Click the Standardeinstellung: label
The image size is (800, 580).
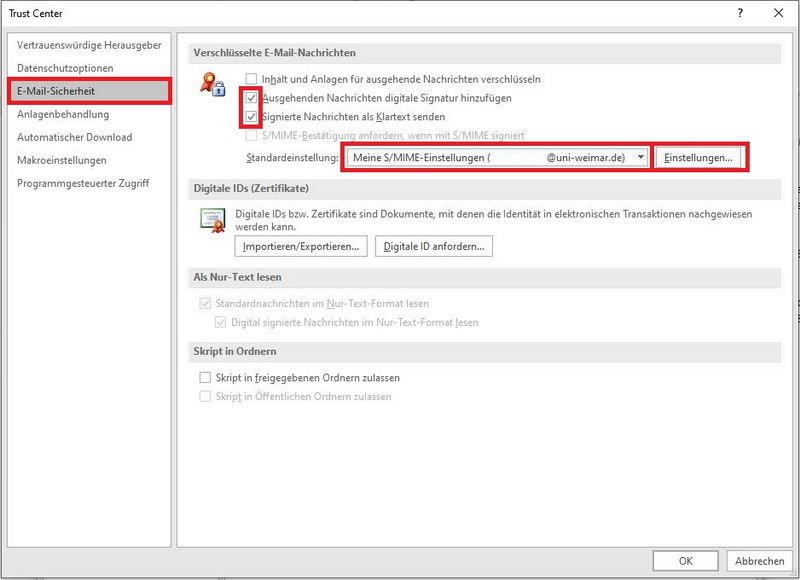click(x=292, y=158)
